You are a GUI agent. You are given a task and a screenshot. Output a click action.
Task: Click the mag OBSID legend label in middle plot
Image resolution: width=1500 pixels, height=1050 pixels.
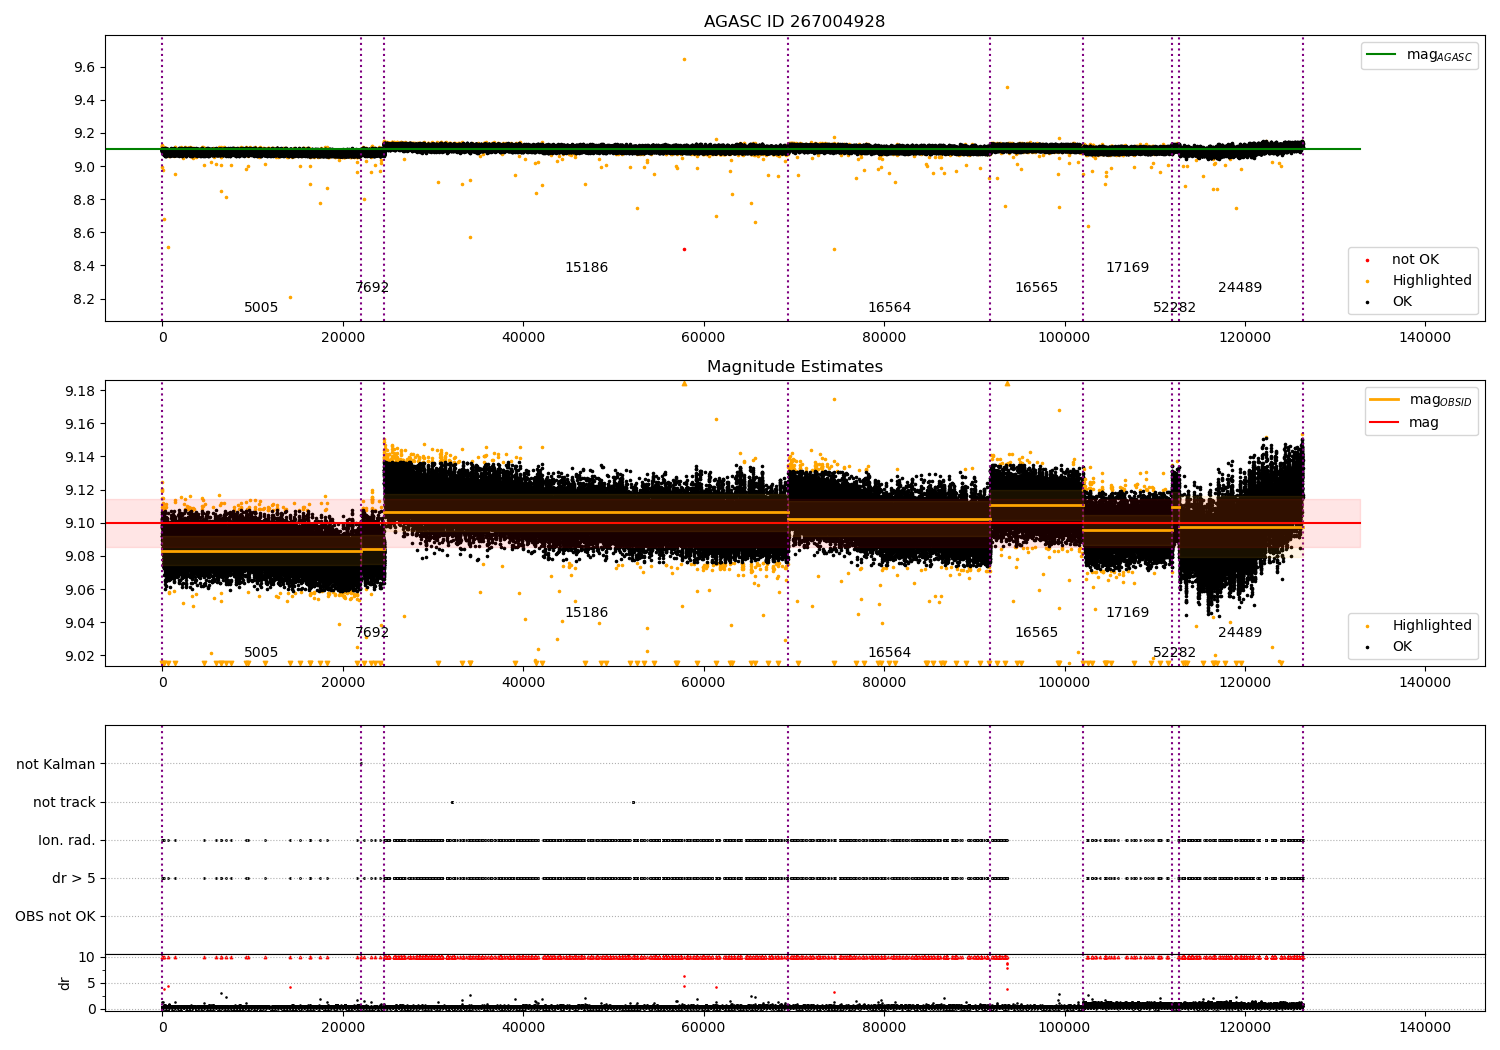coord(1441,401)
